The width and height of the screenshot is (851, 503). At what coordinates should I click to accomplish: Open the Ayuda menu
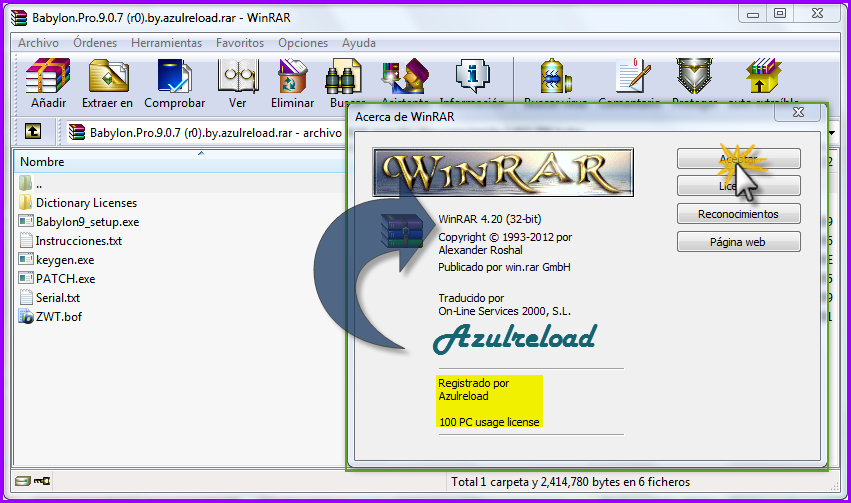point(359,43)
